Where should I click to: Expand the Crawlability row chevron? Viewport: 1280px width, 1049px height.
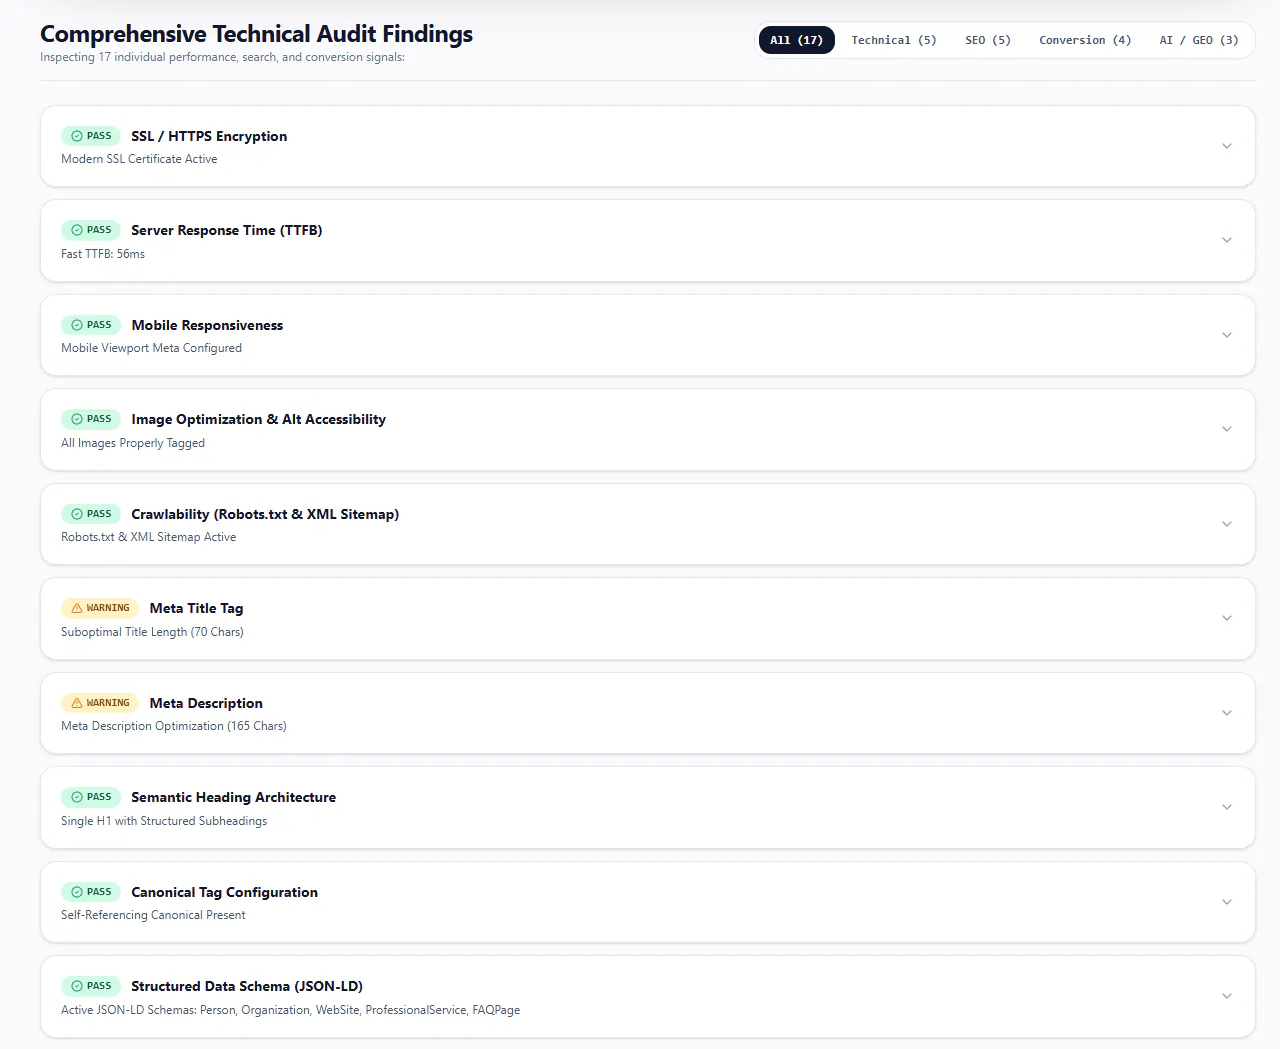coord(1227,524)
